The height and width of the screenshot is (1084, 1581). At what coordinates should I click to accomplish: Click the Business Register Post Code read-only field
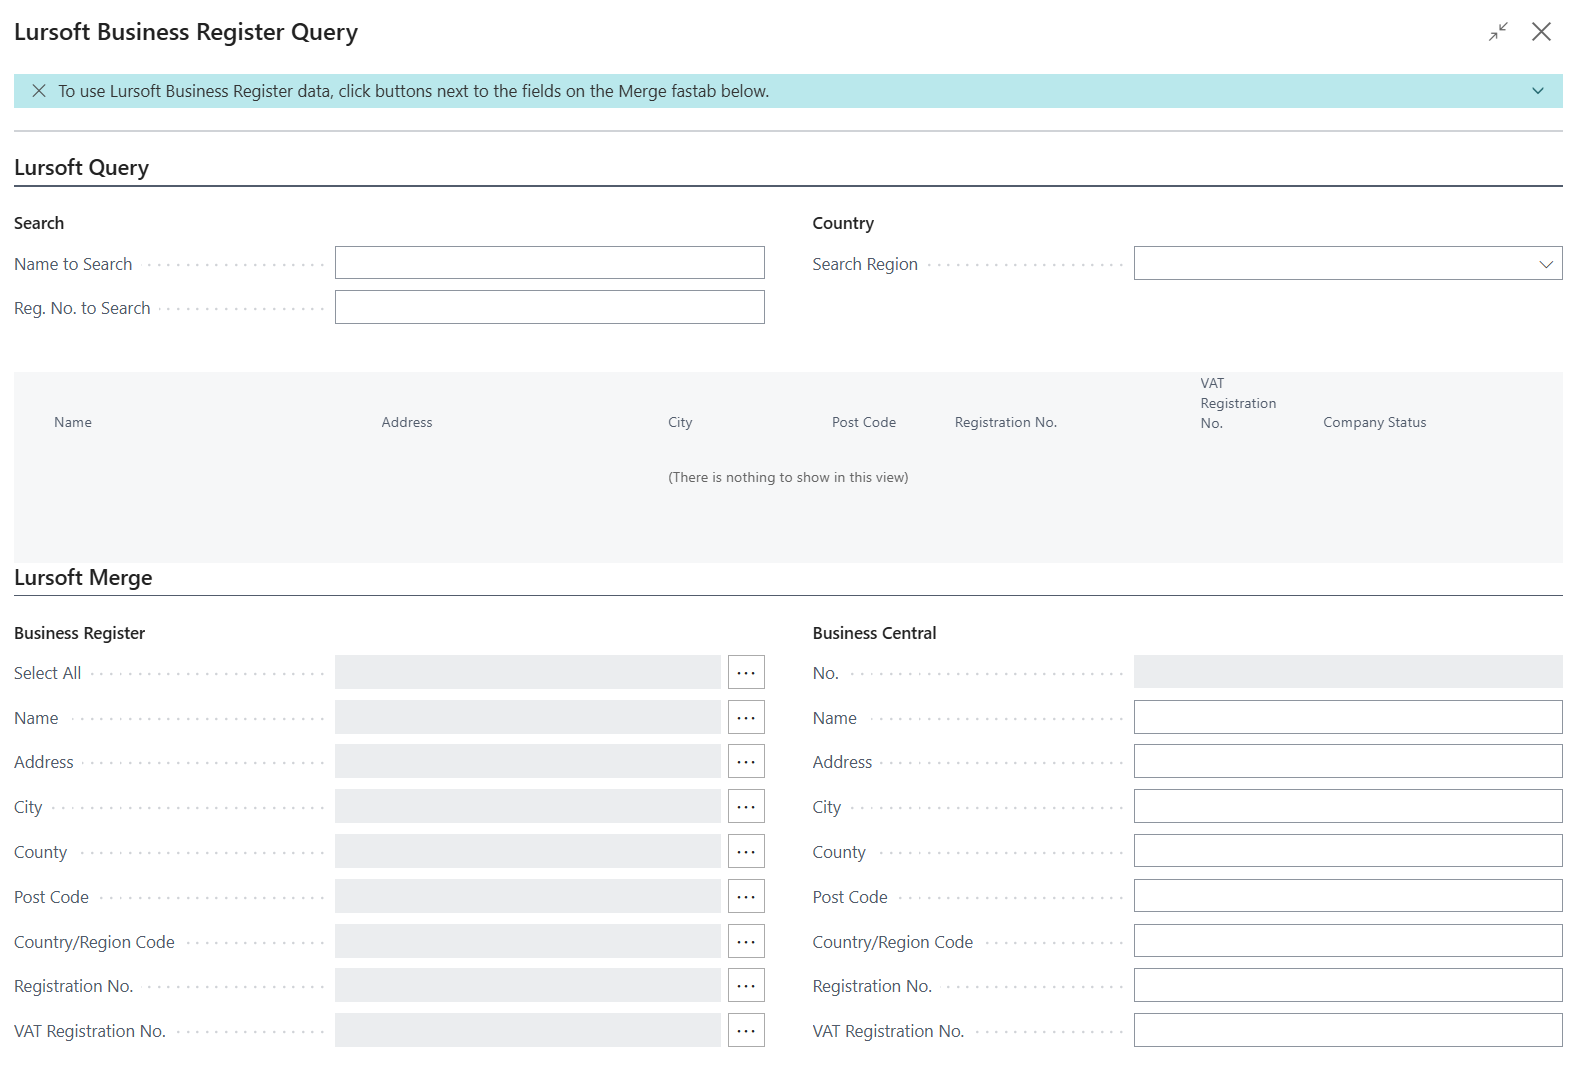click(x=528, y=896)
